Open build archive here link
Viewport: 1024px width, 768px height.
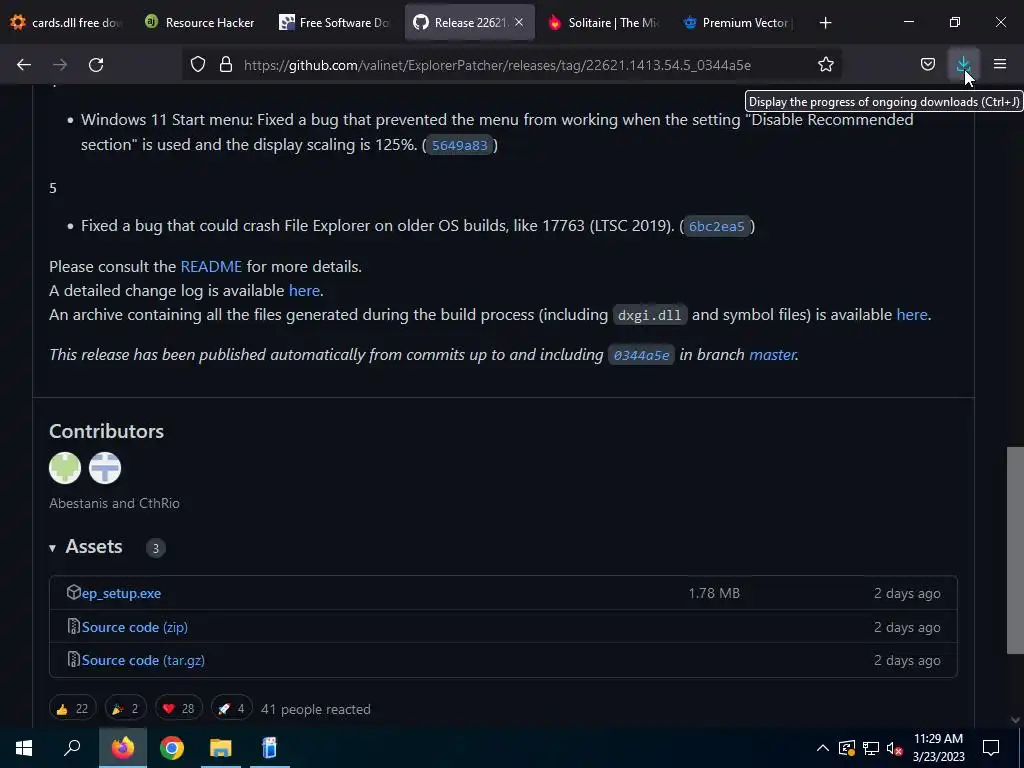[912, 314]
